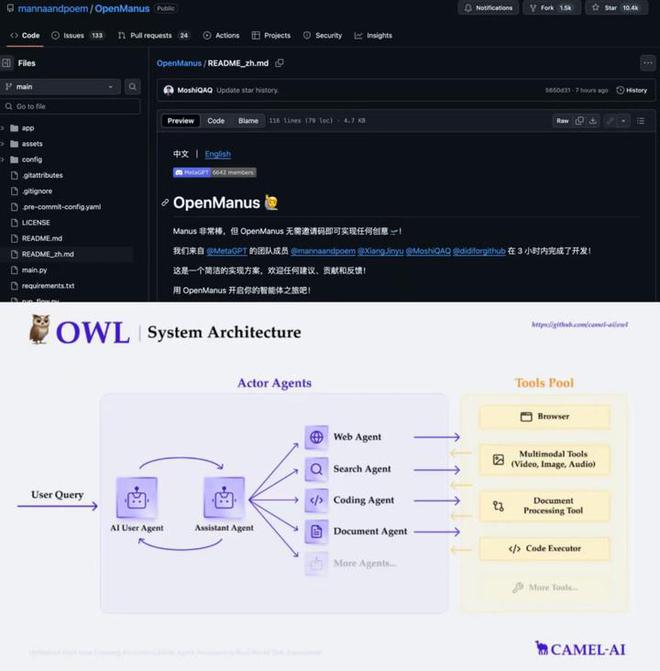Click the Notifications button
Viewport: 660px width, 671px height.
(x=488, y=8)
